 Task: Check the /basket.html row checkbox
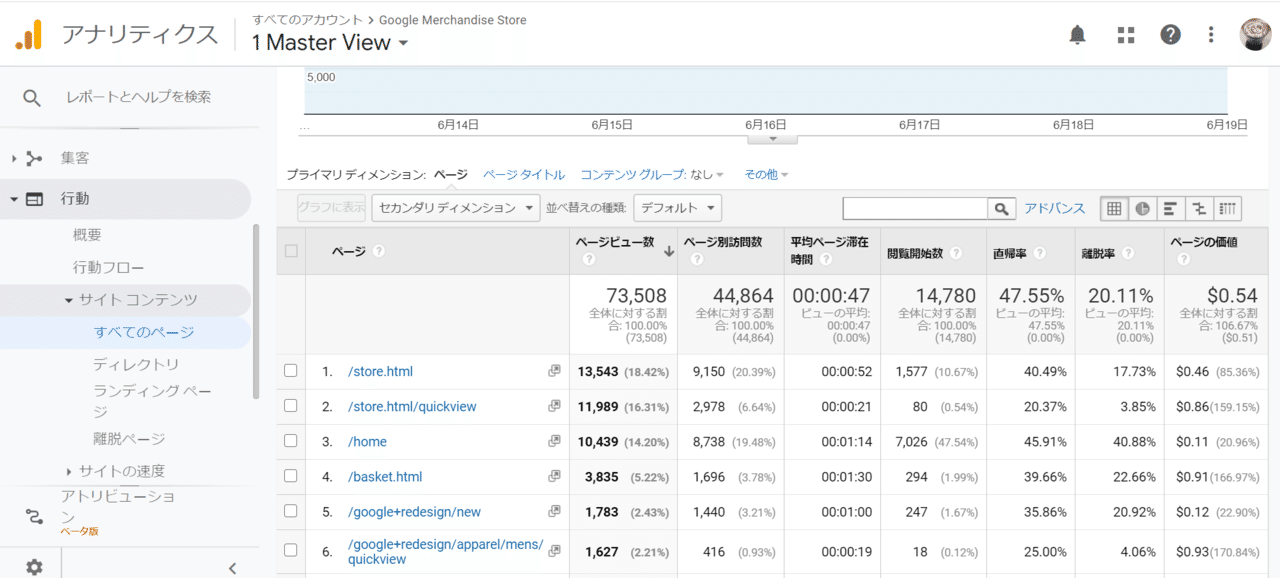291,476
